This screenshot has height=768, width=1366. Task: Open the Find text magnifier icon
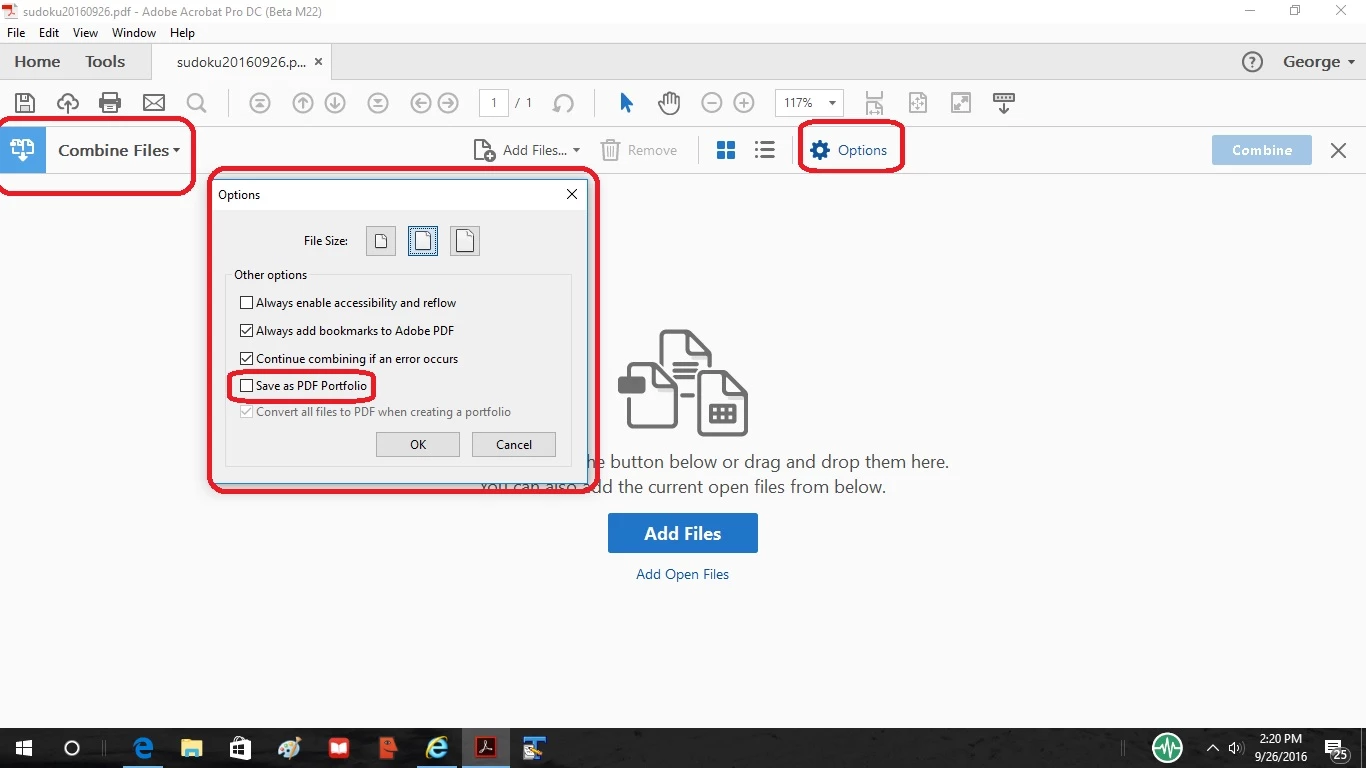tap(196, 102)
